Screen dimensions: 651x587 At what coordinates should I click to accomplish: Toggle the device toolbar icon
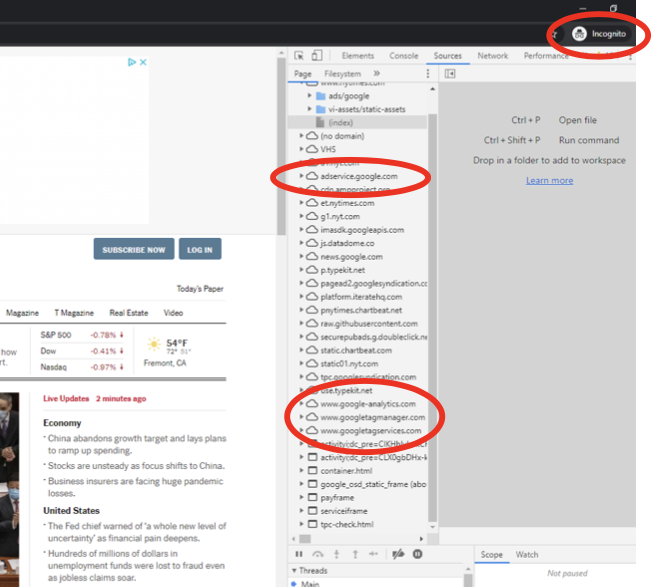pos(317,55)
